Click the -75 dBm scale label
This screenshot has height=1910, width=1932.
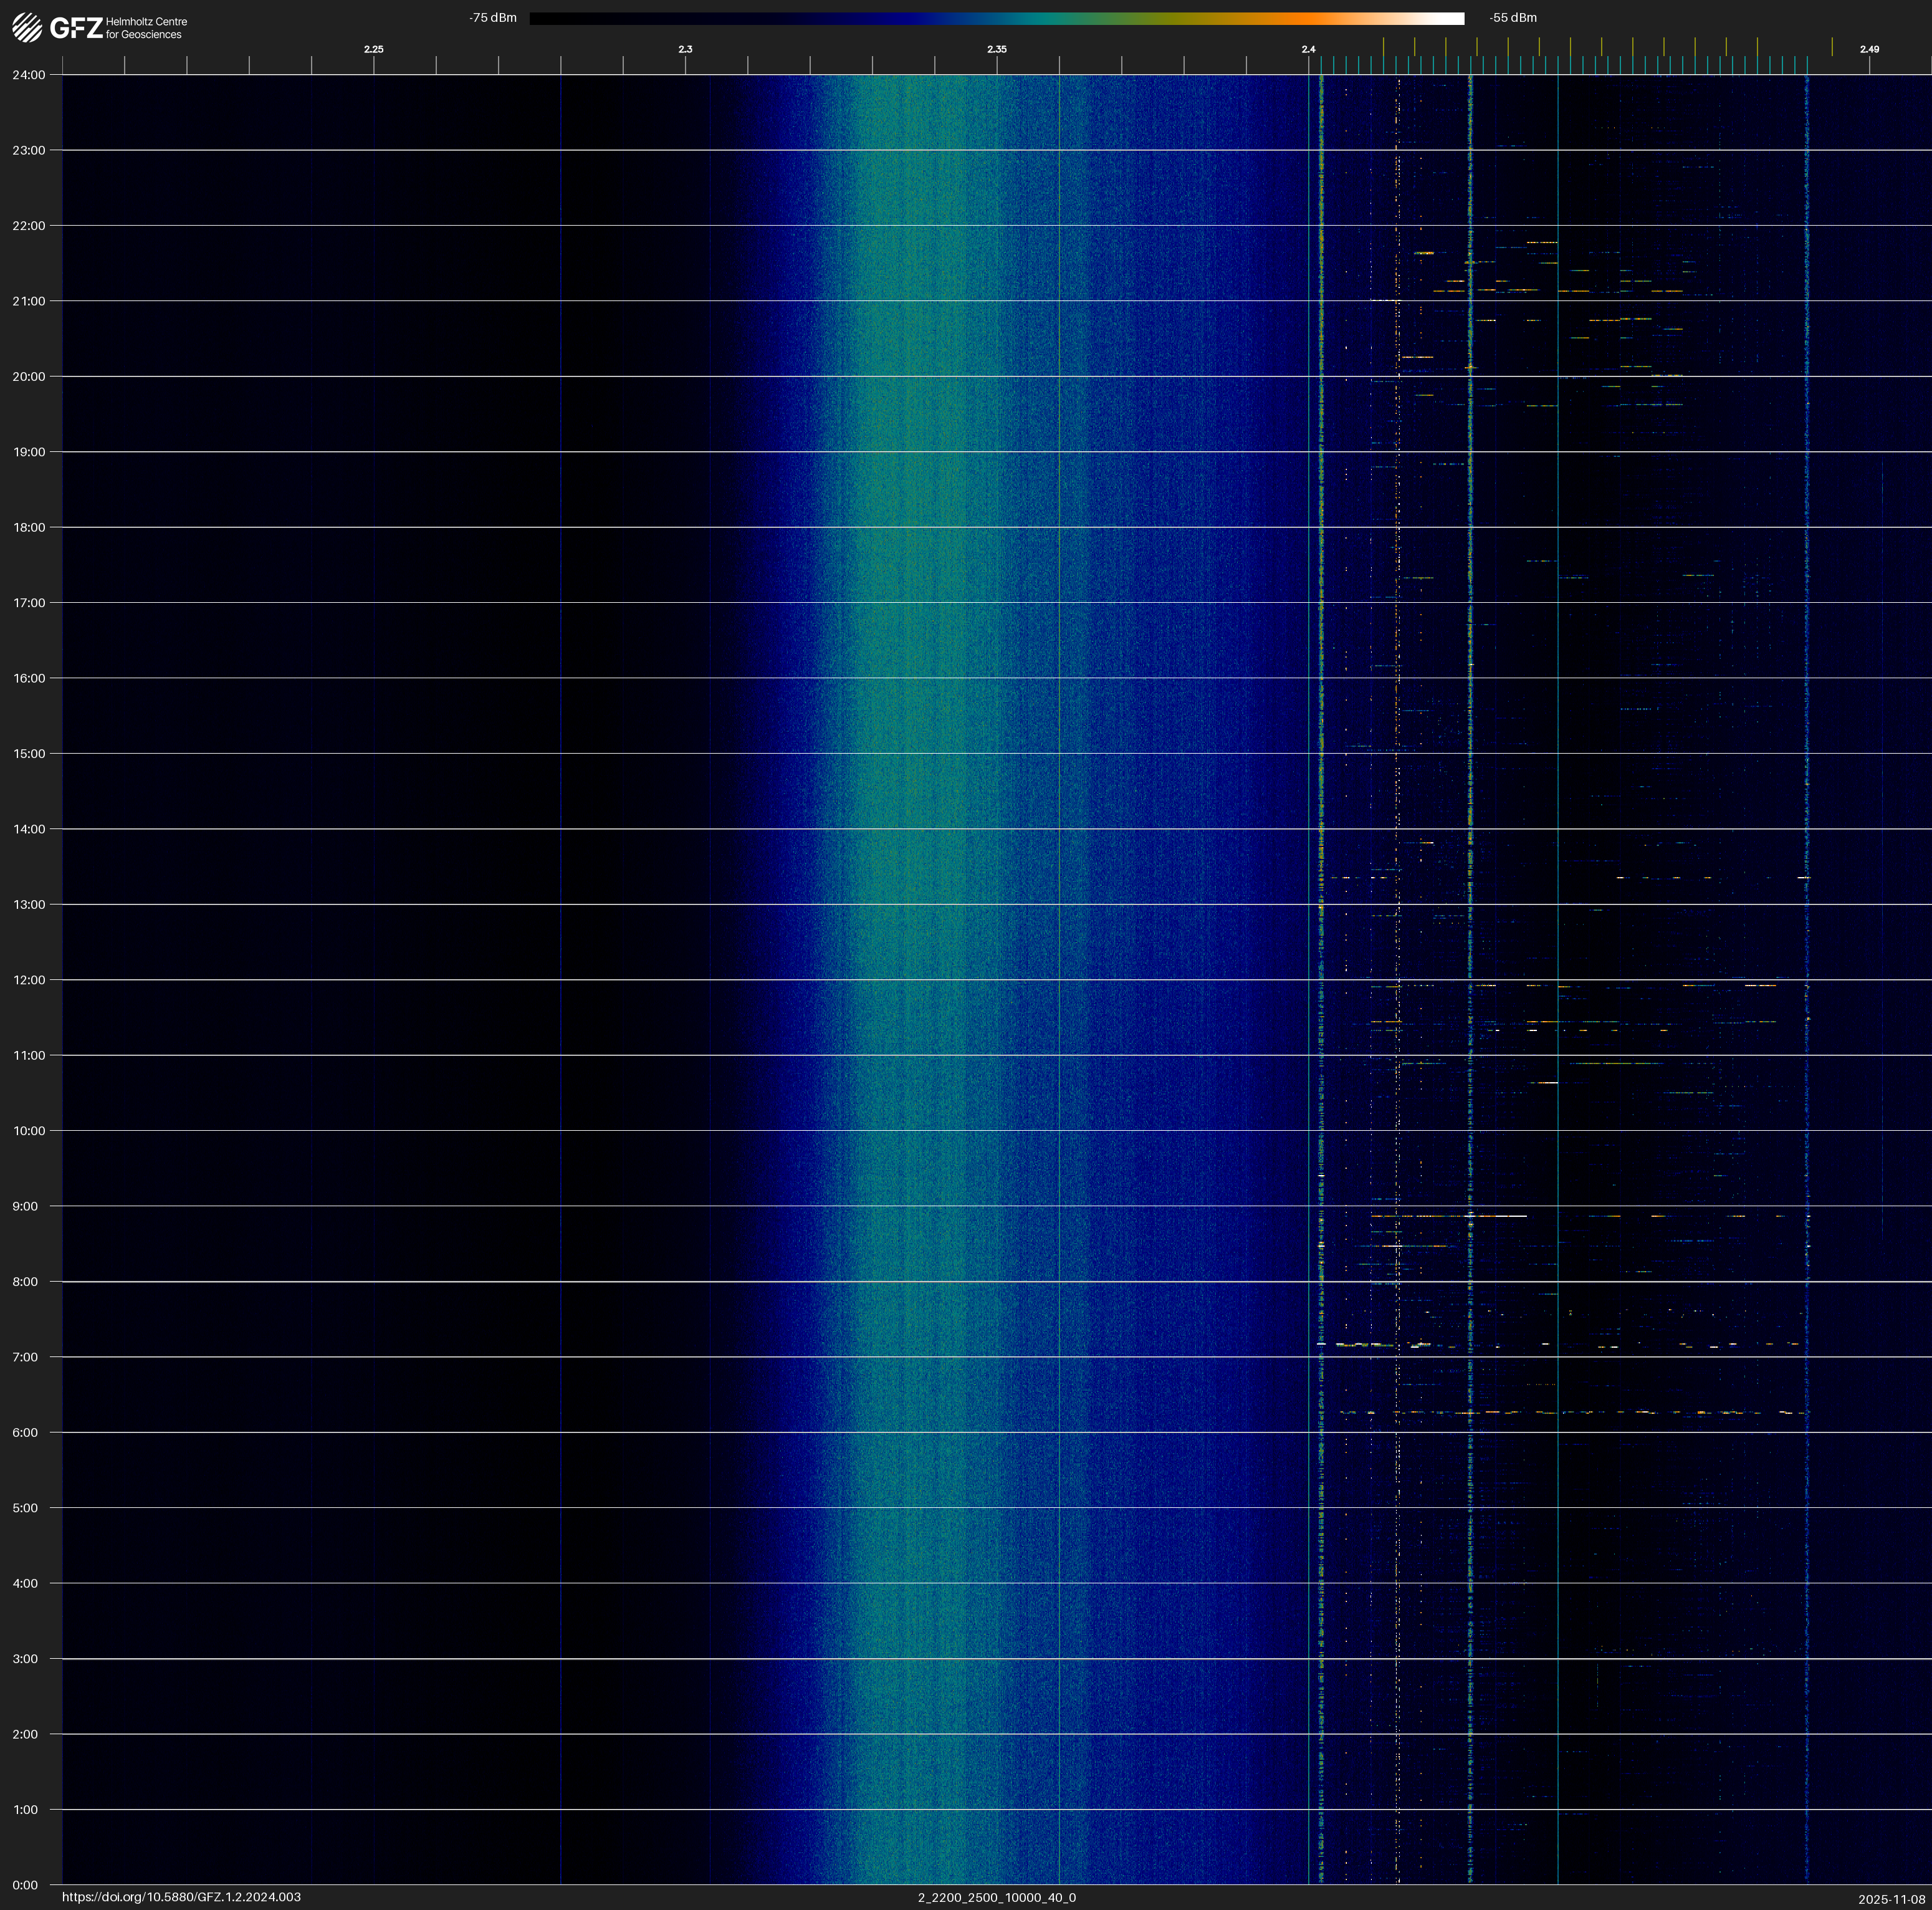coord(493,18)
